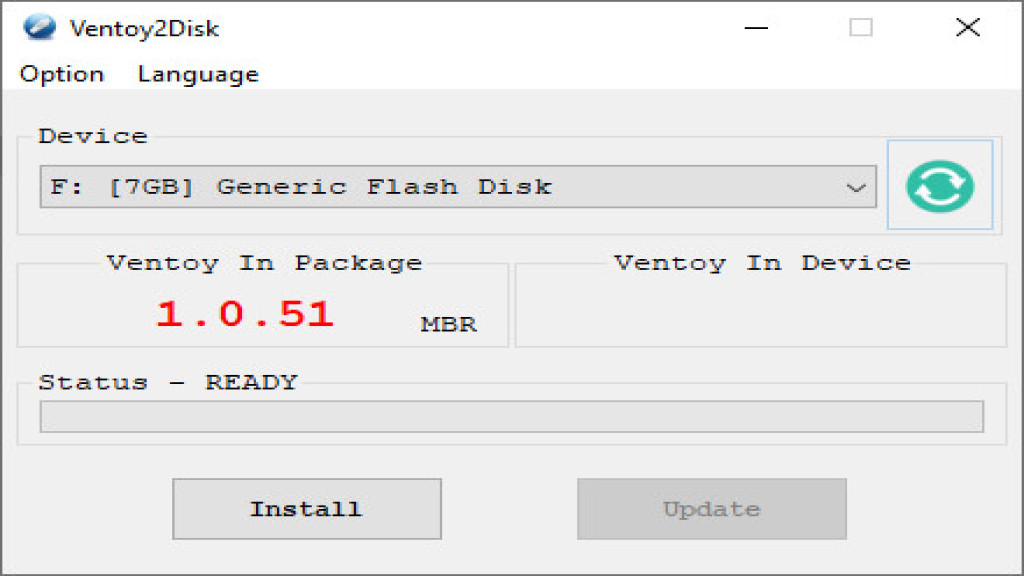Click the Status progress bar

pos(511,417)
